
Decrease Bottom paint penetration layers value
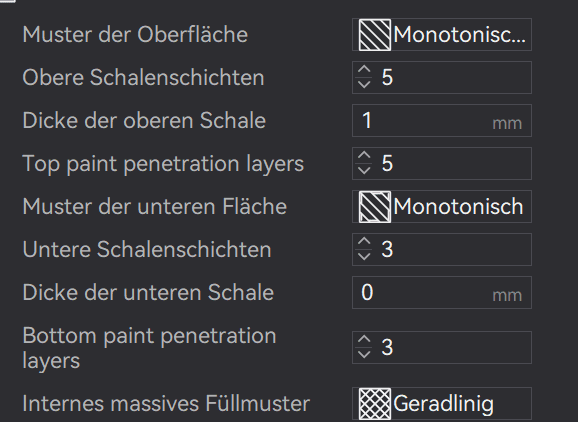(364, 355)
